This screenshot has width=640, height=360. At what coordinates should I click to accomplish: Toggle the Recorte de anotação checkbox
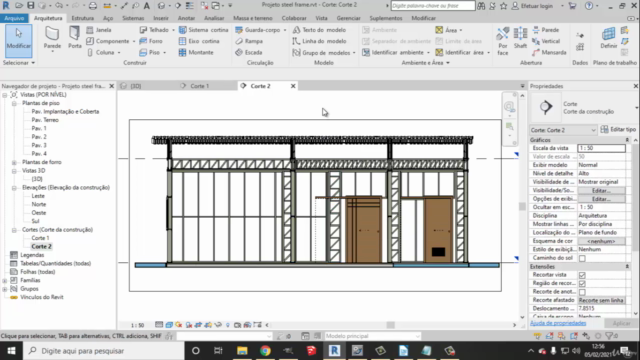coord(582,292)
